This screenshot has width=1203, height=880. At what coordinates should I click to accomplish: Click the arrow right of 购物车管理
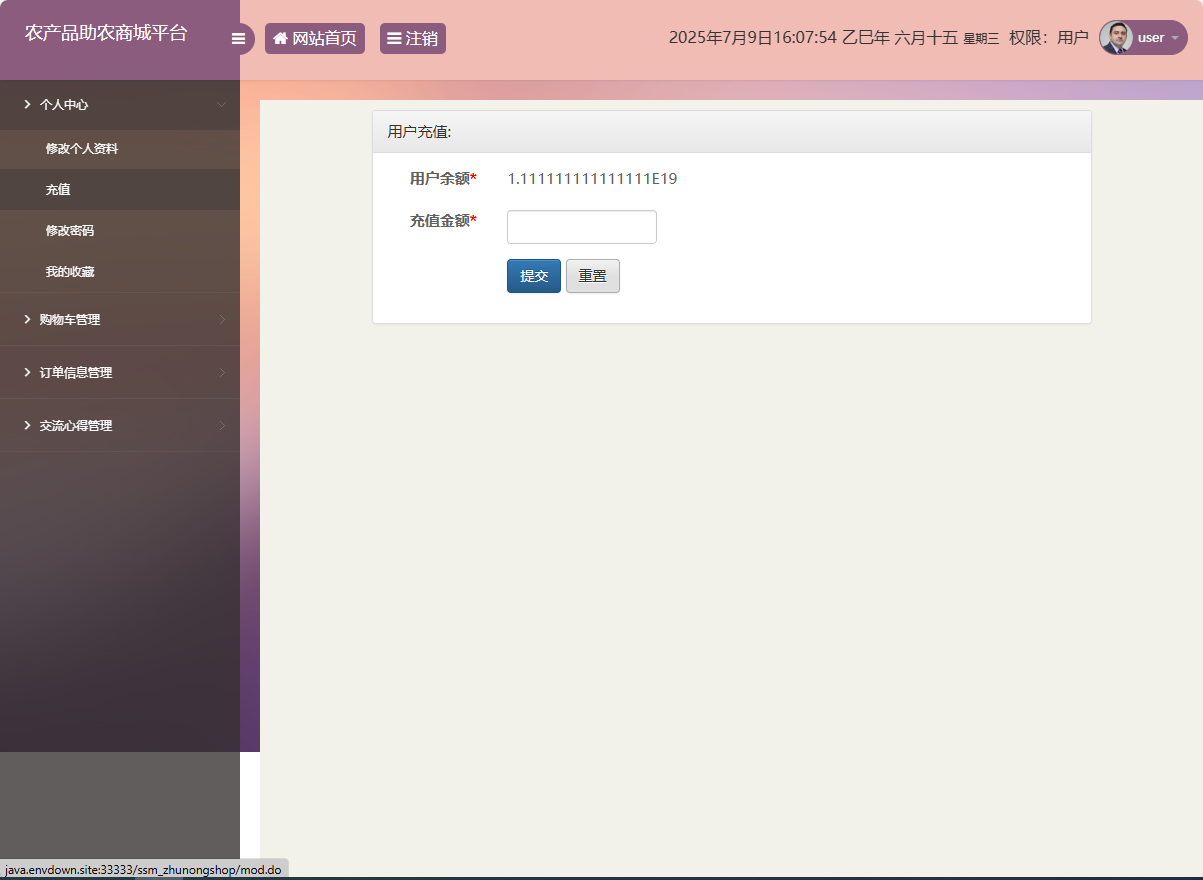222,319
